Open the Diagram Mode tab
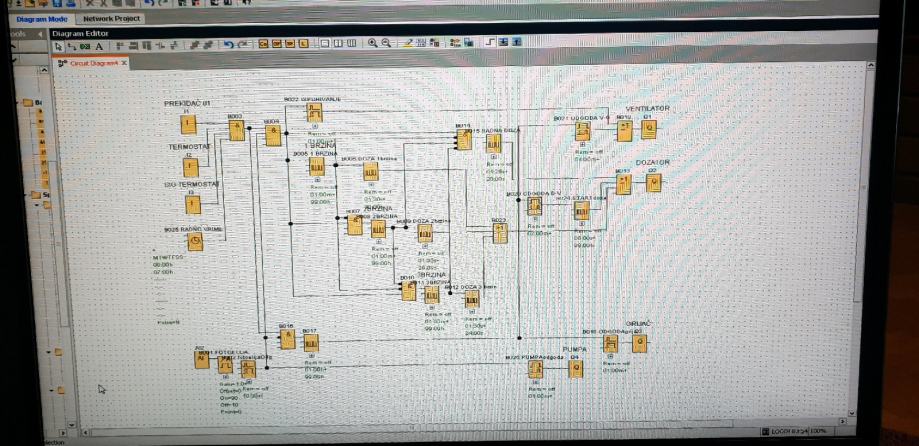 (x=42, y=19)
